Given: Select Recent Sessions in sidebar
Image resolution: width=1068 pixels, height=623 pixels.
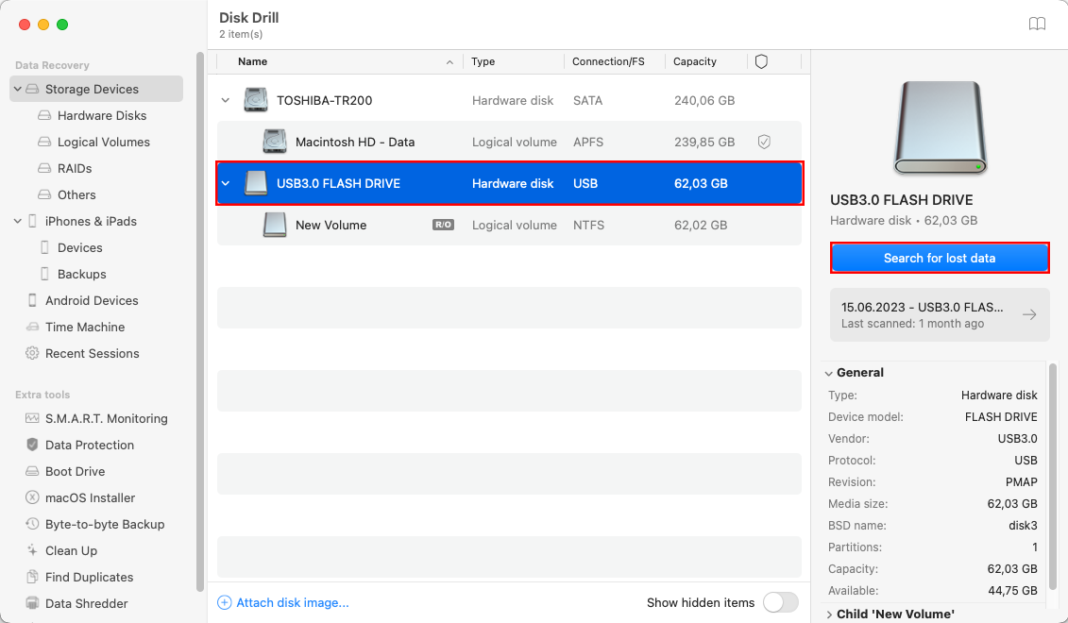Looking at the screenshot, I should (x=93, y=353).
